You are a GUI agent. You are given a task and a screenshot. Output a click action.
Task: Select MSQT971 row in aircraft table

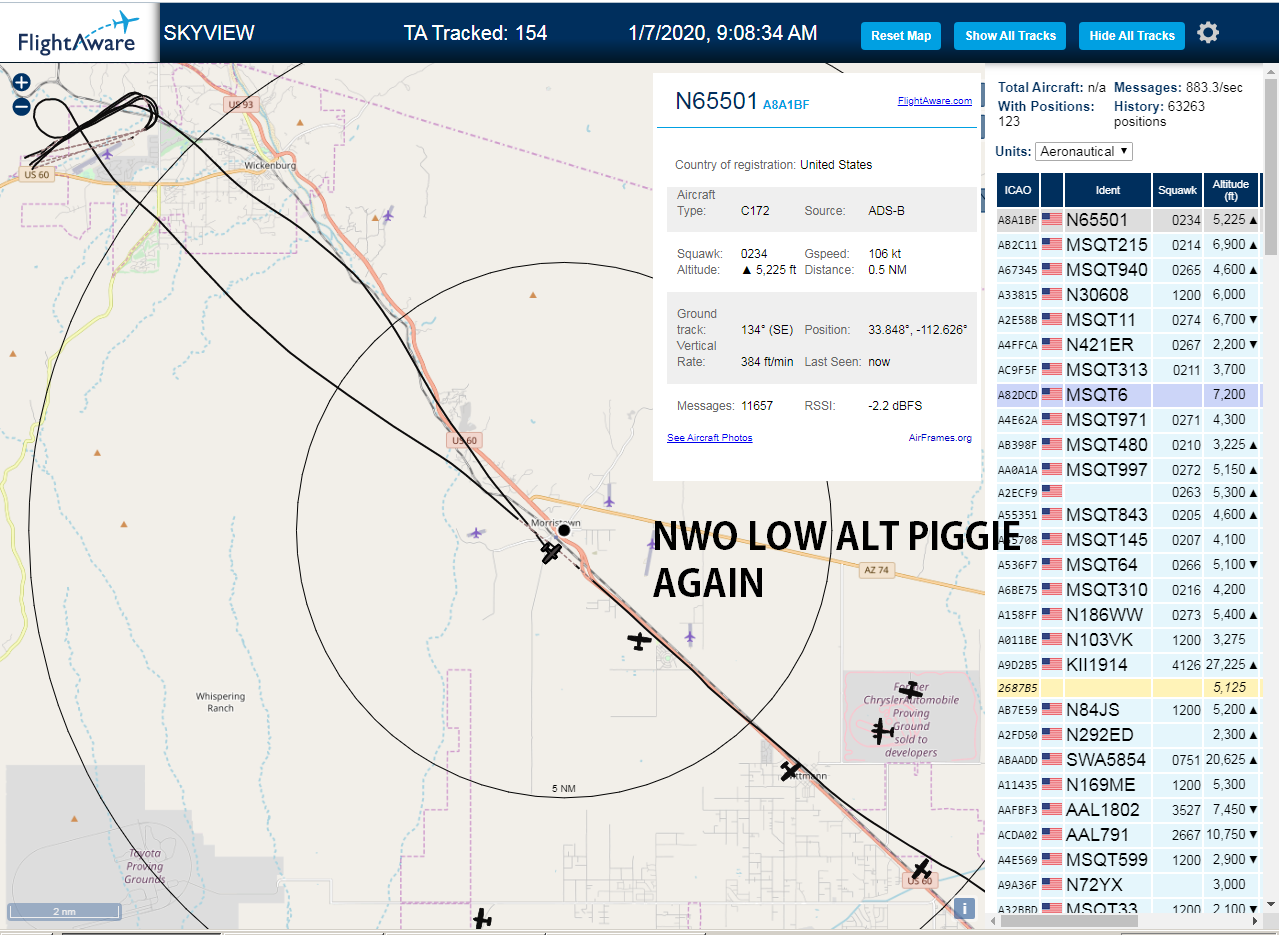click(1128, 420)
